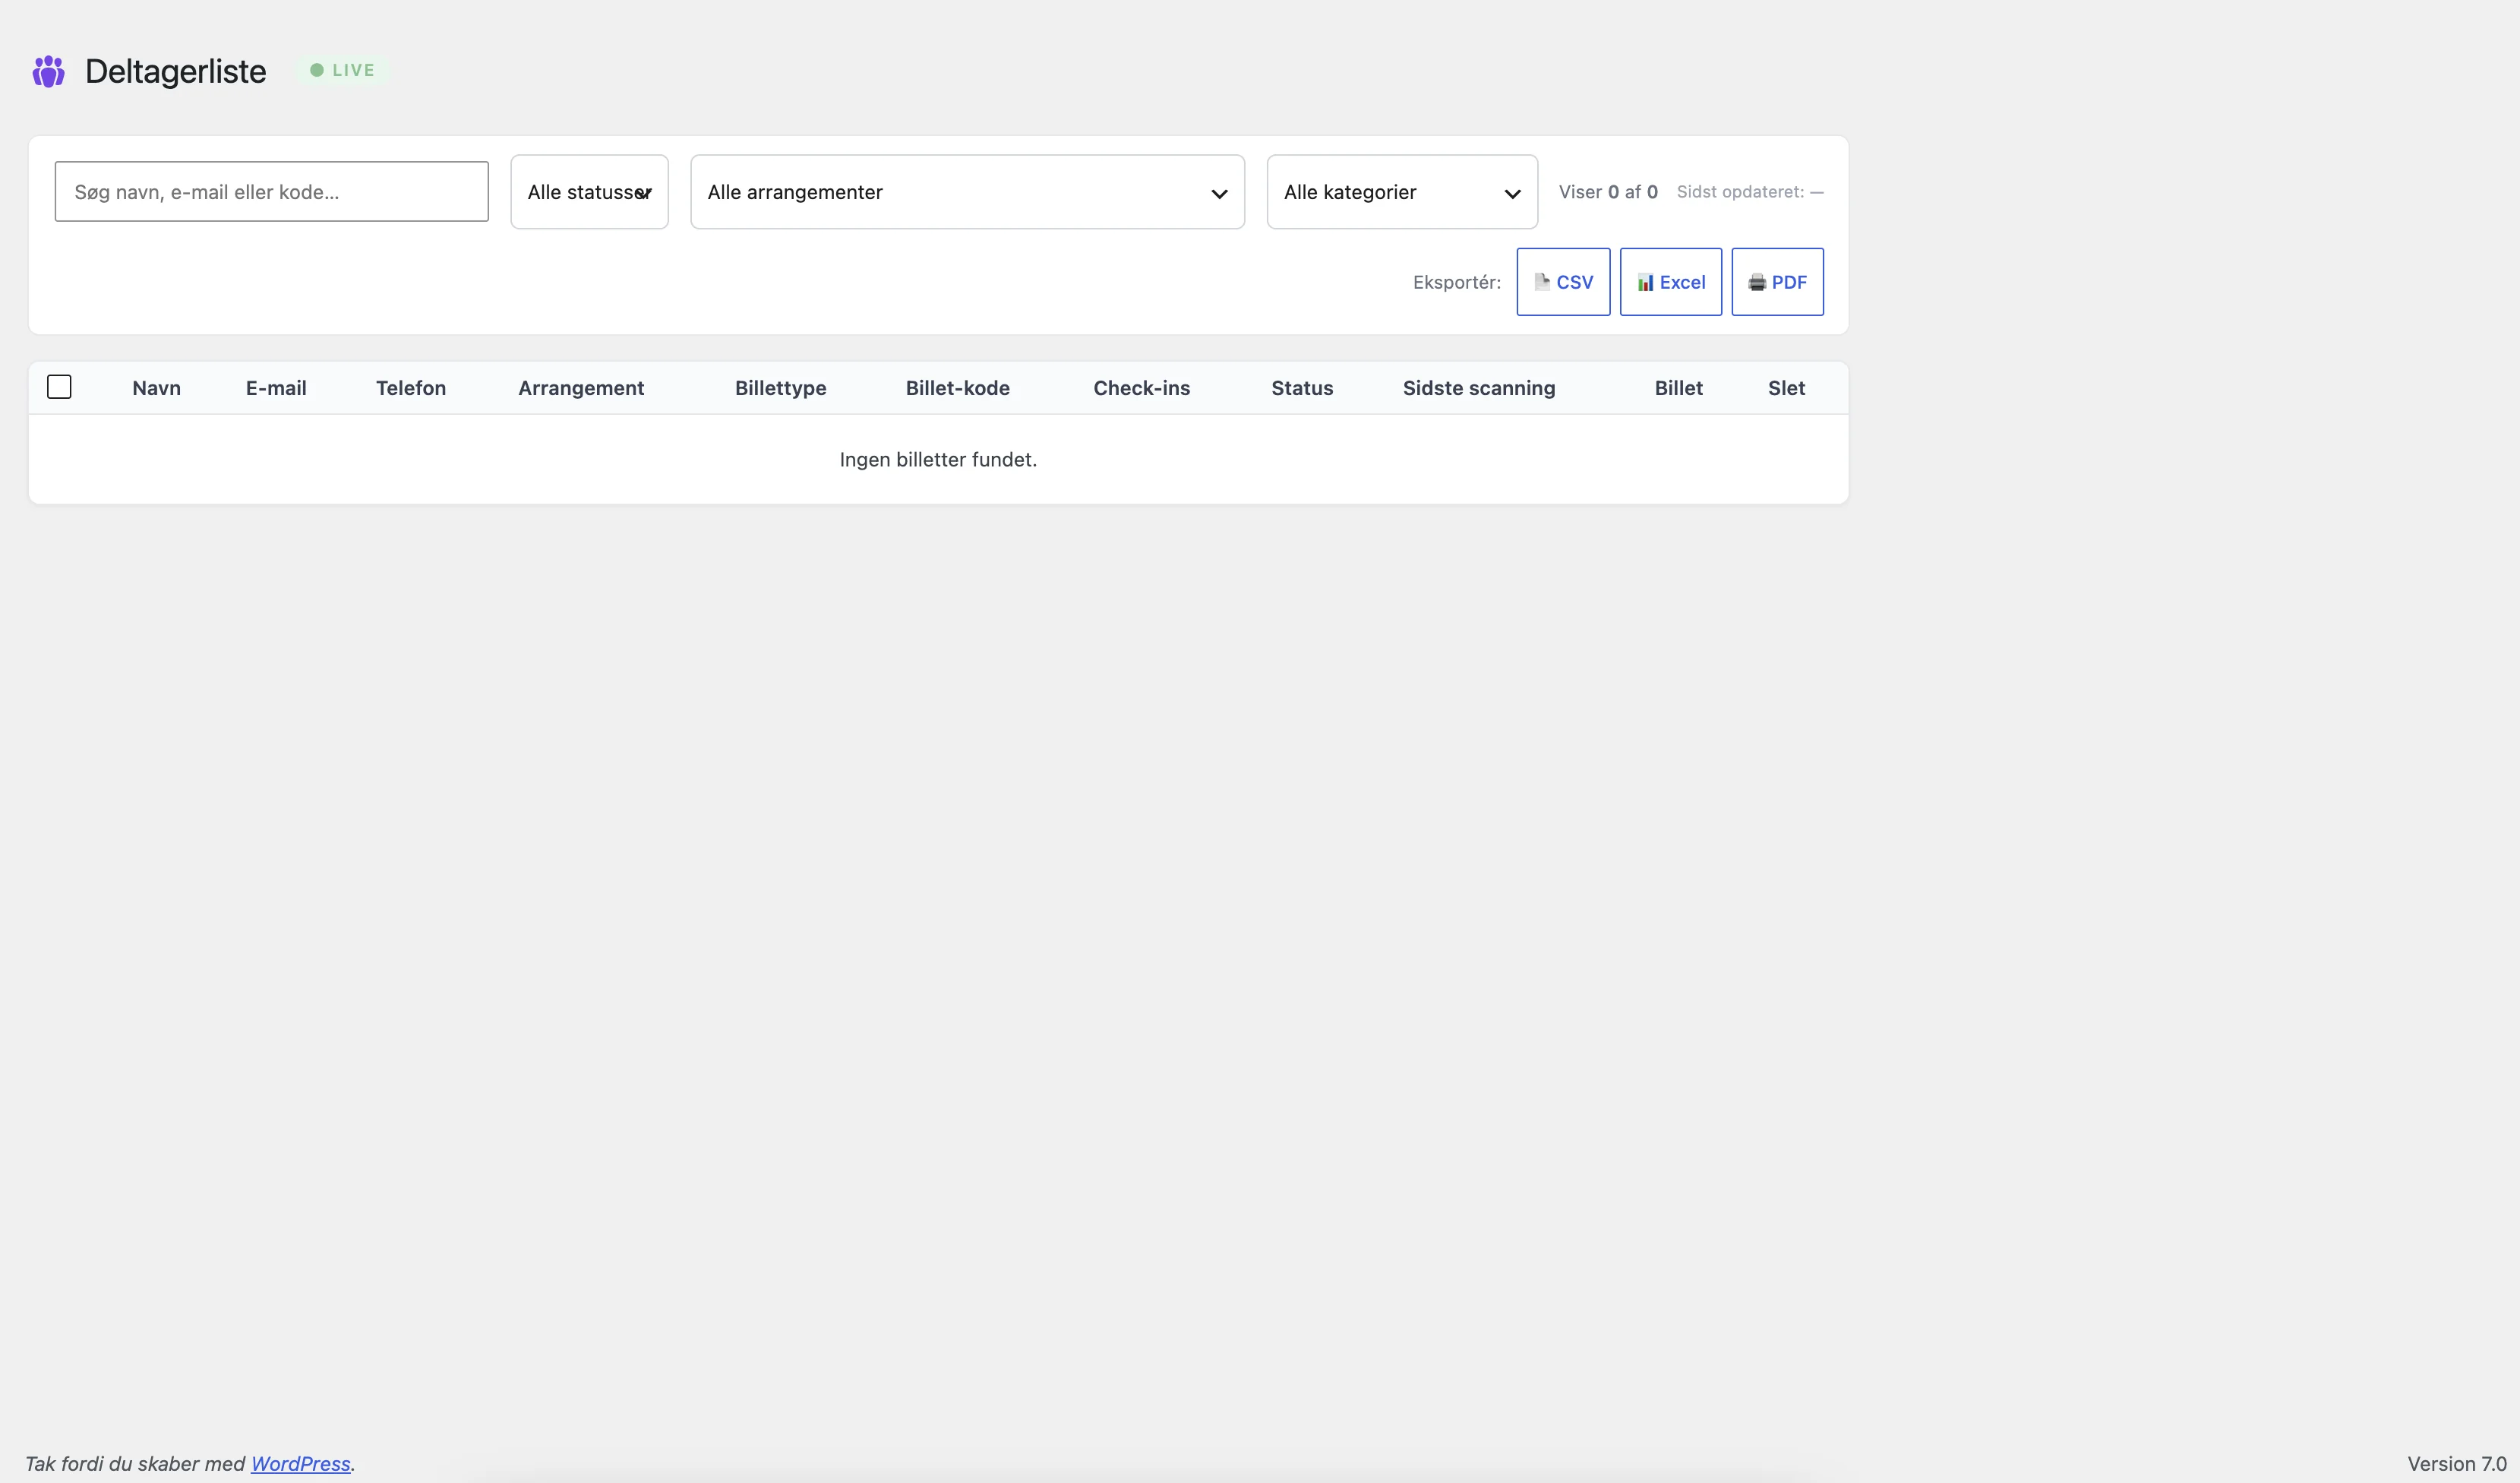Export the list as PDF
This screenshot has height=1483, width=2520.
[1777, 282]
